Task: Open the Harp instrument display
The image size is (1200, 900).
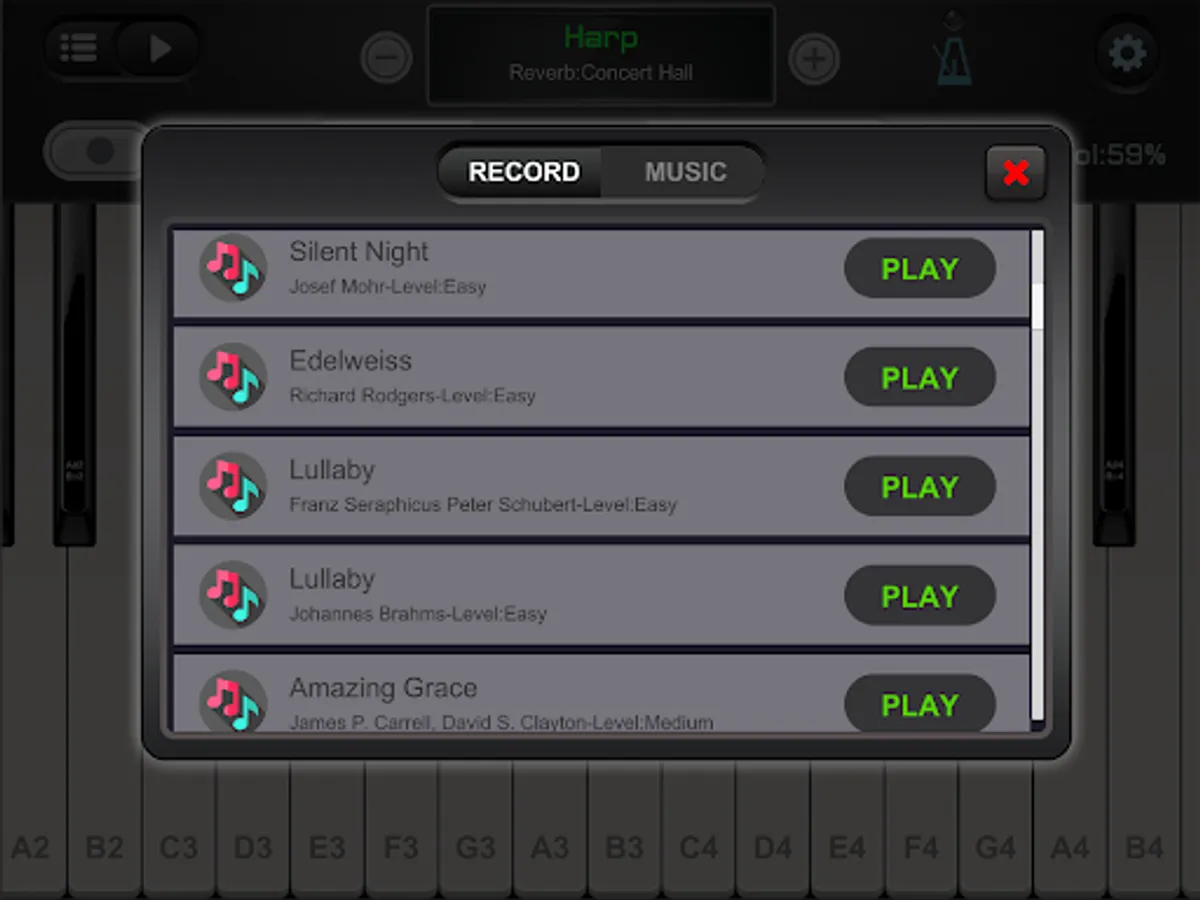Action: point(601,55)
